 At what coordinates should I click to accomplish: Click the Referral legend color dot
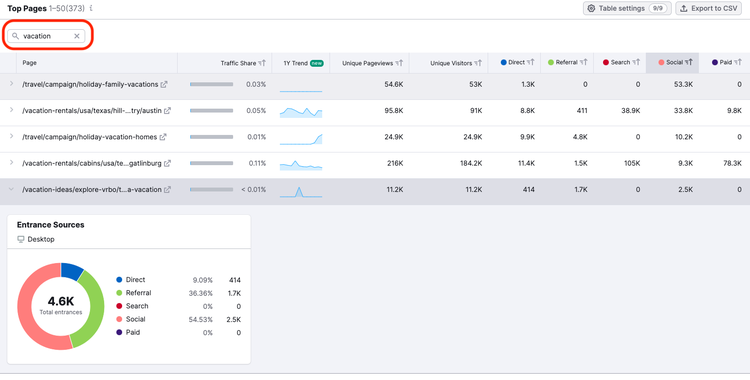pyautogui.click(x=119, y=293)
